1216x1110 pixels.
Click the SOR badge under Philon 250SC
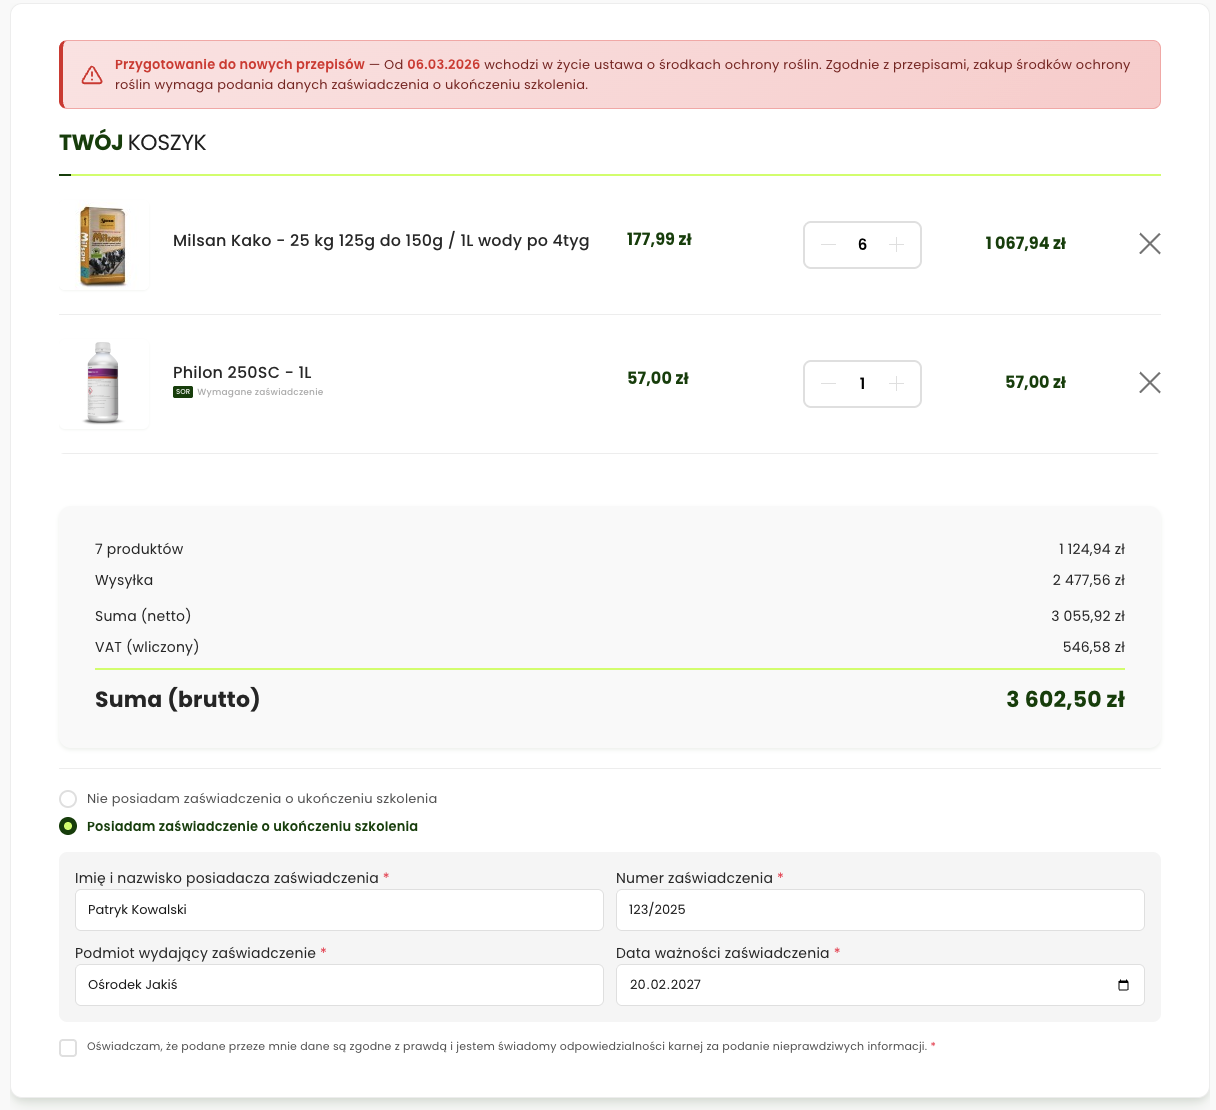point(182,392)
